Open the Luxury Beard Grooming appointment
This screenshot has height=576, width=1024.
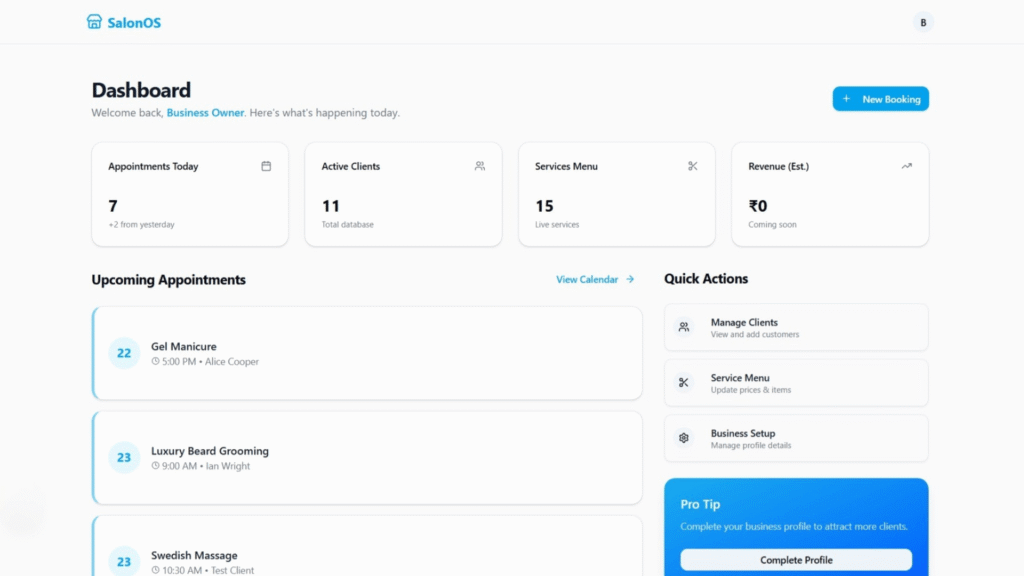coord(367,457)
